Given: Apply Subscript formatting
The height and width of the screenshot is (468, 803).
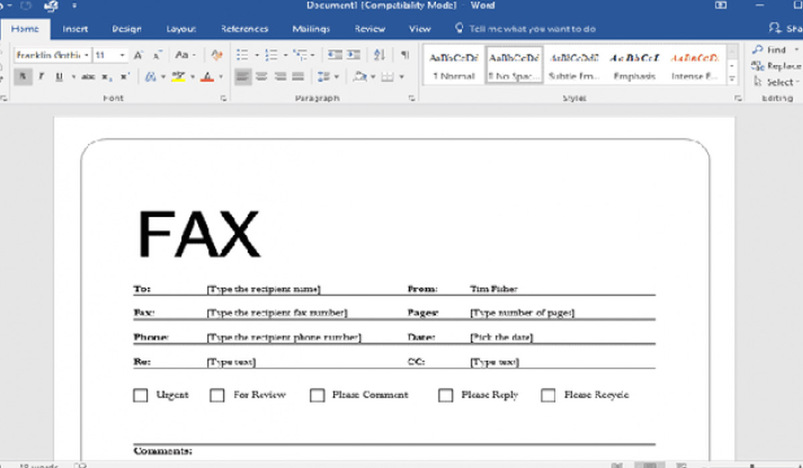Looking at the screenshot, I should tap(107, 77).
